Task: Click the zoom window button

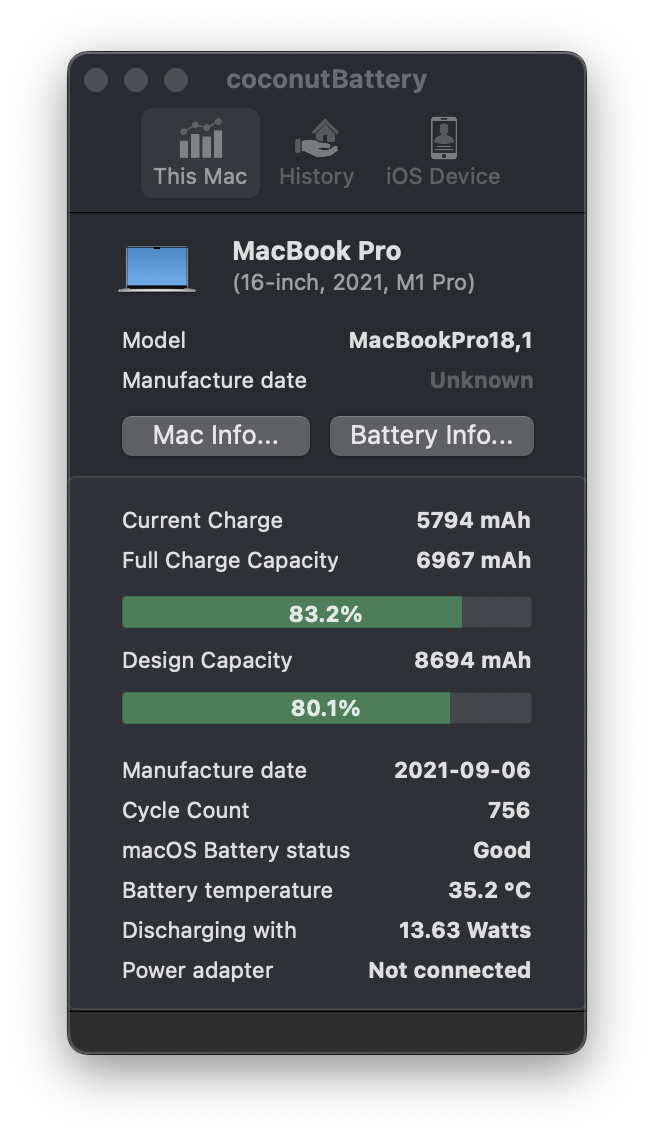Action: pyautogui.click(x=176, y=80)
